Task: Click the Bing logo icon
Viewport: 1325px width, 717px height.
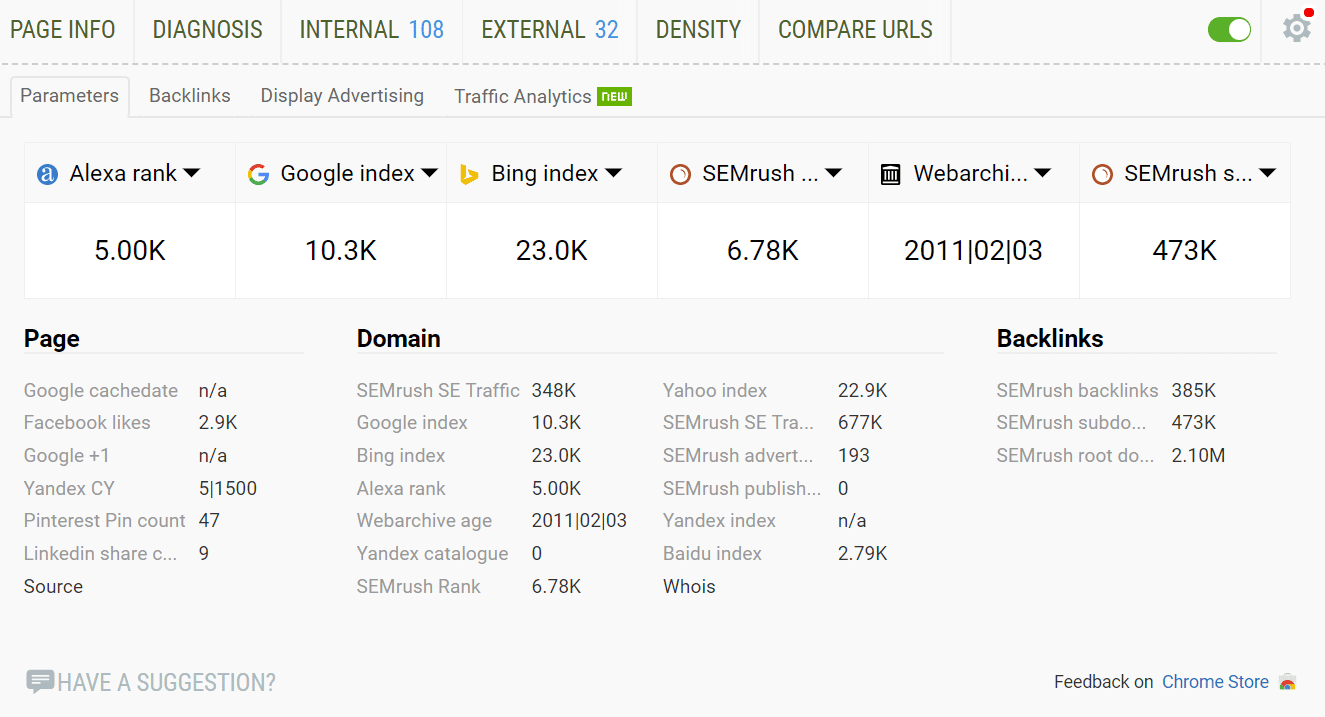Action: pyautogui.click(x=470, y=172)
